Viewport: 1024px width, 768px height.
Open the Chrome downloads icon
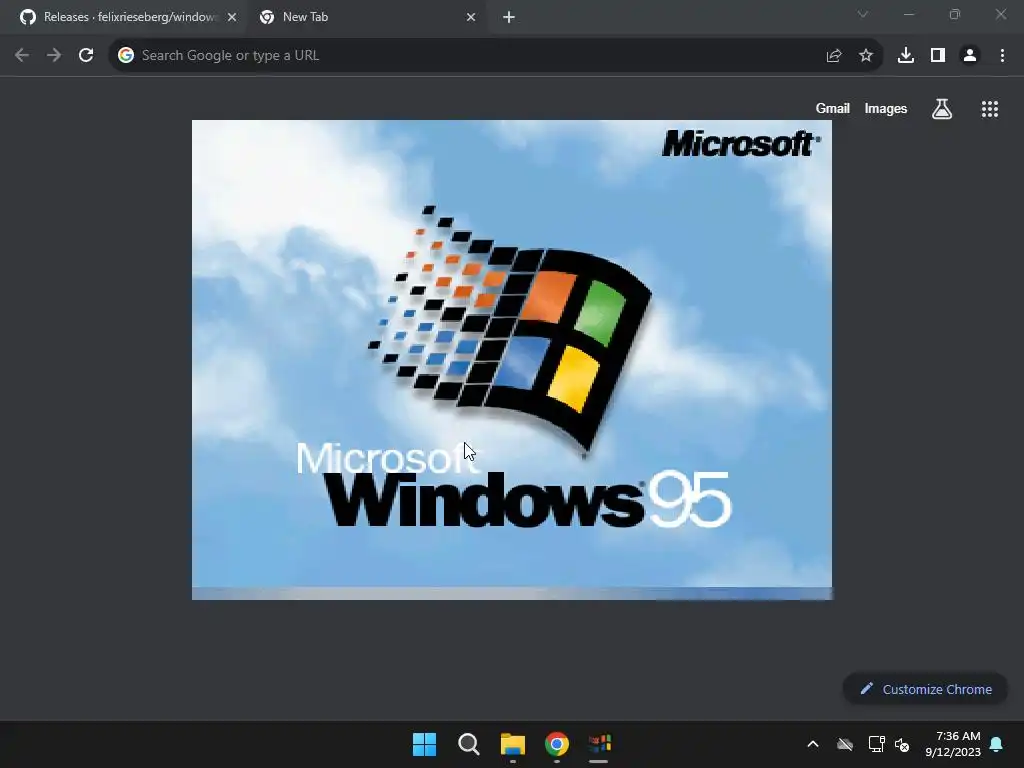coord(906,56)
